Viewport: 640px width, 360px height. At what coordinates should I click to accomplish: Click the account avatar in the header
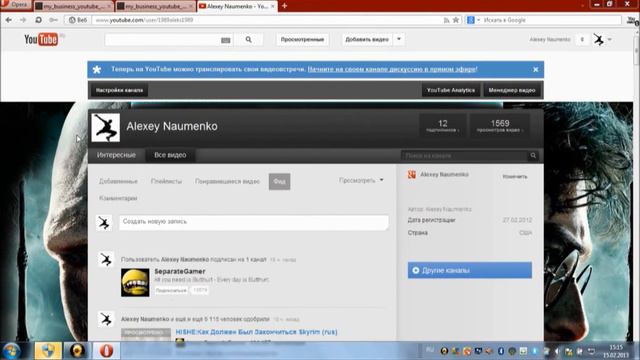[x=598, y=40]
